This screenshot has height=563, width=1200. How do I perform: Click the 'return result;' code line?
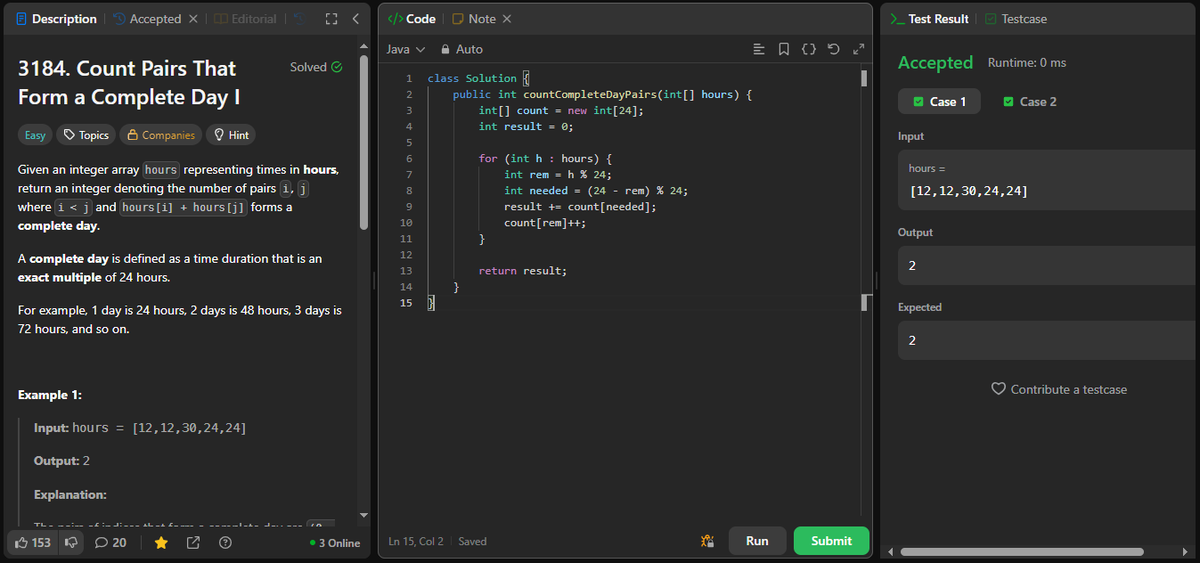[522, 271]
